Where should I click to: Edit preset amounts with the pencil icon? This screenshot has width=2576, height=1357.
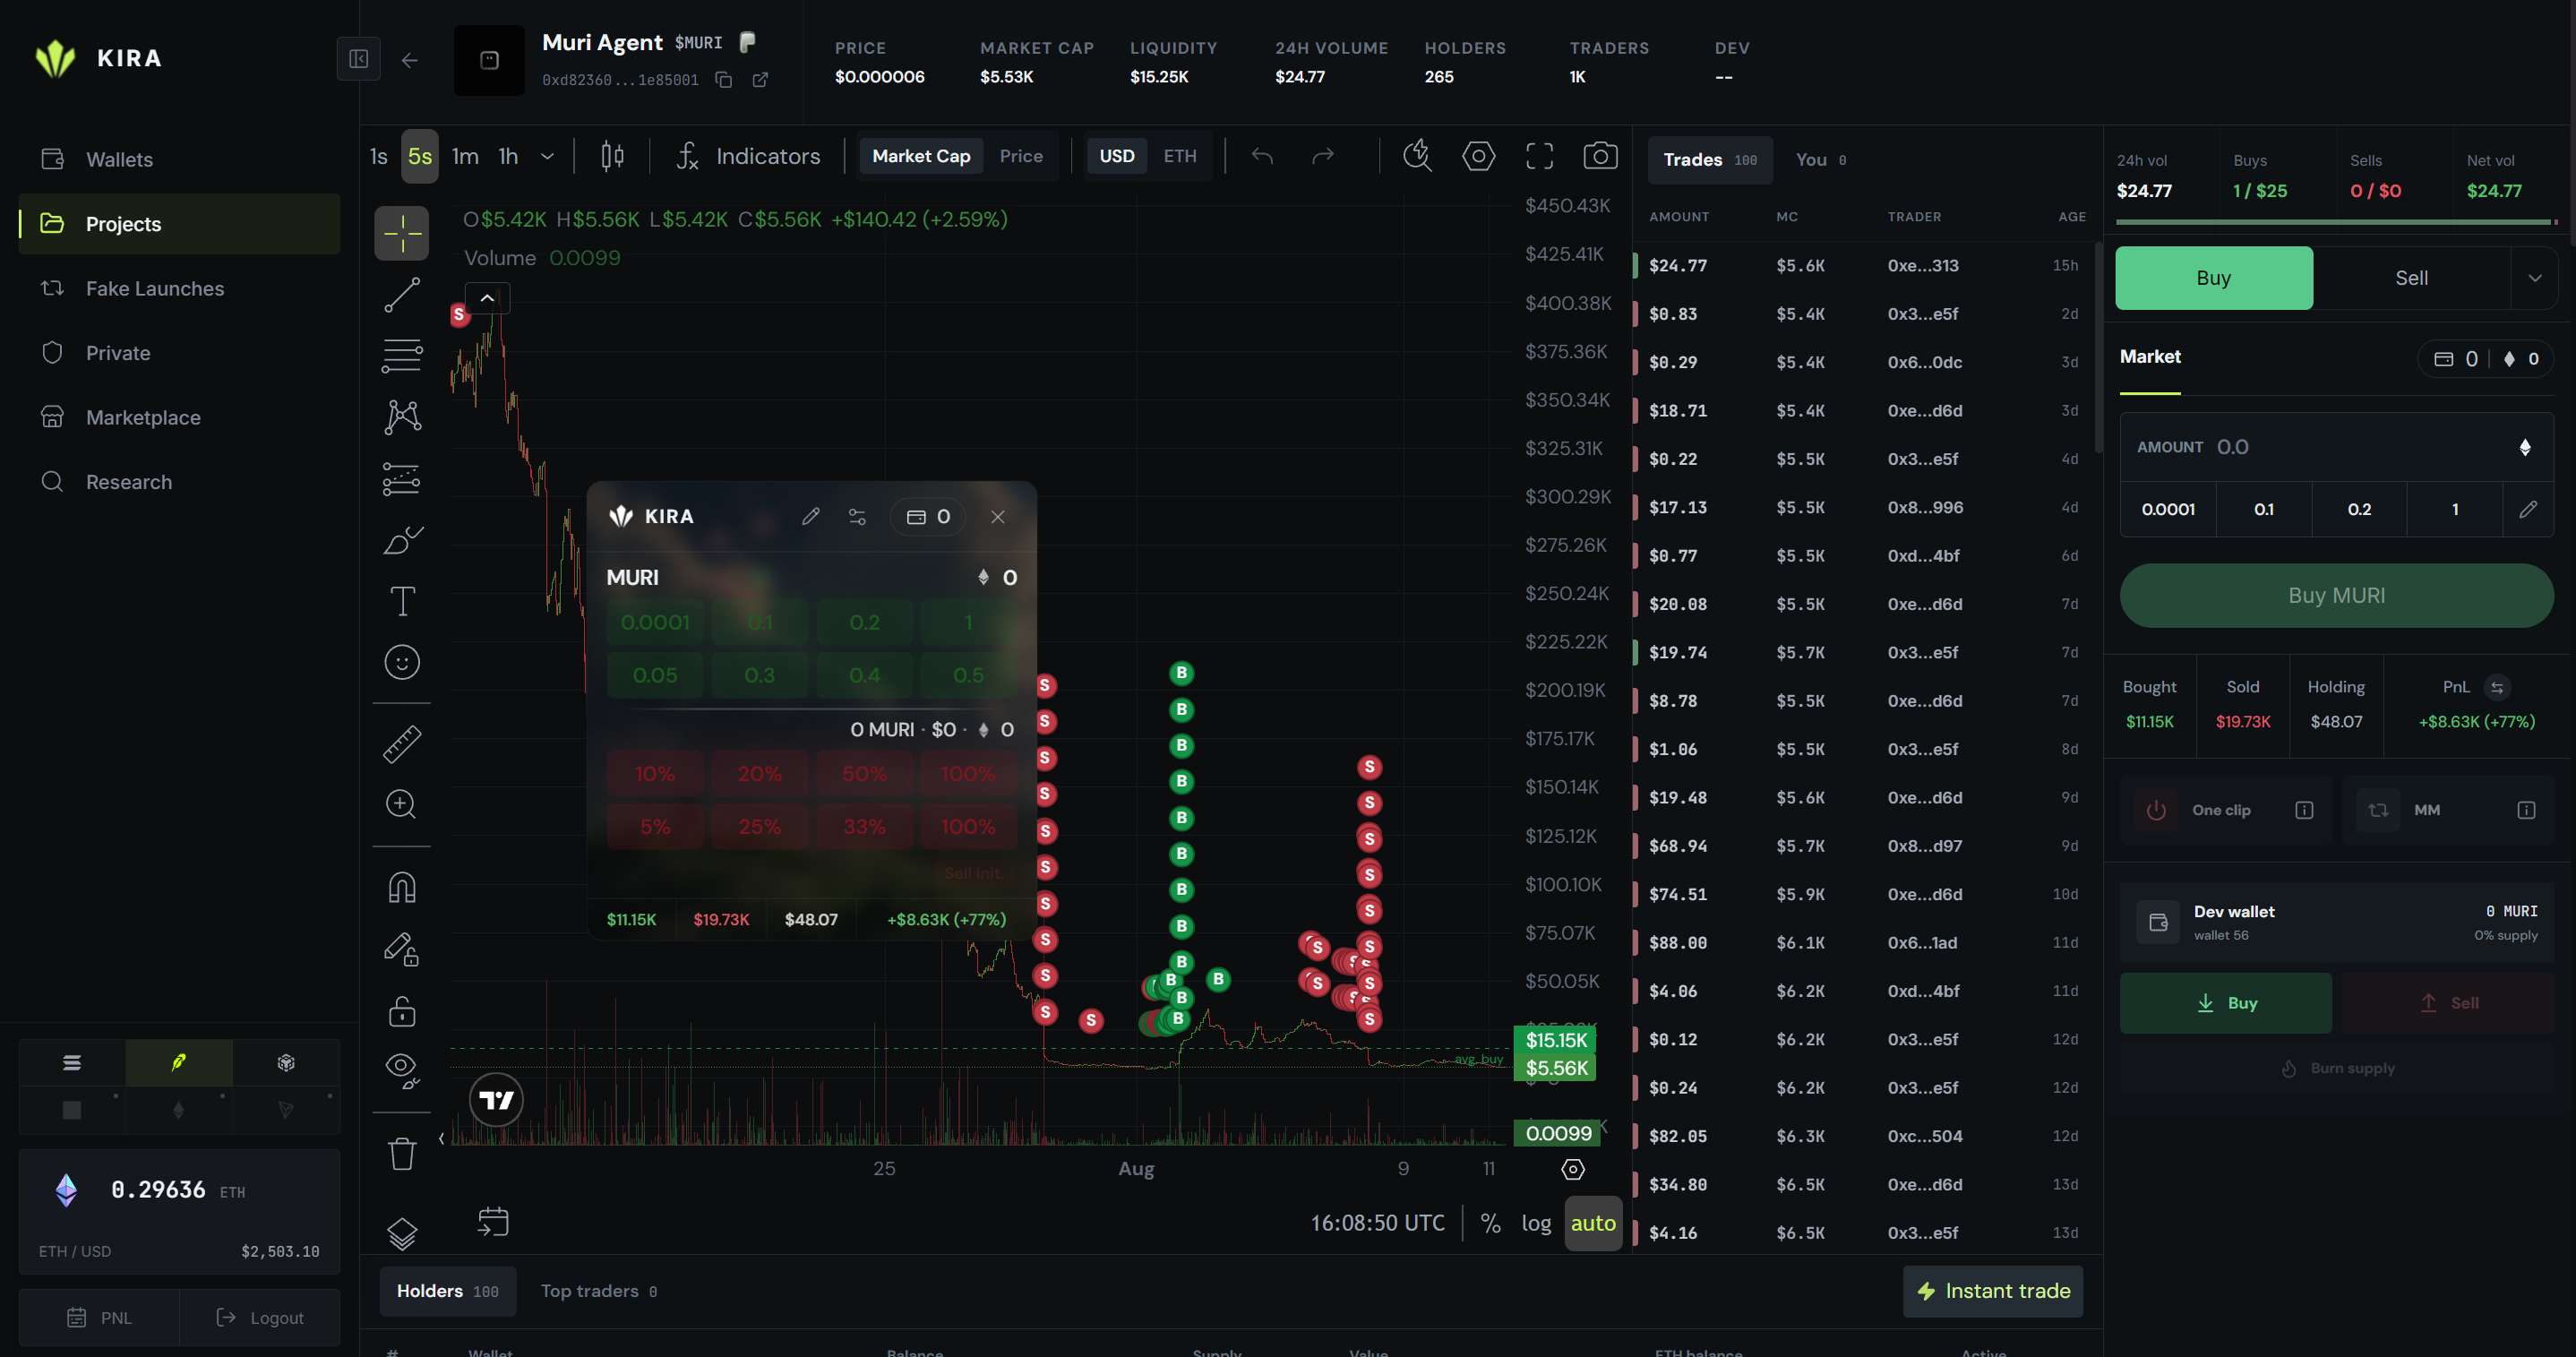tap(2527, 509)
